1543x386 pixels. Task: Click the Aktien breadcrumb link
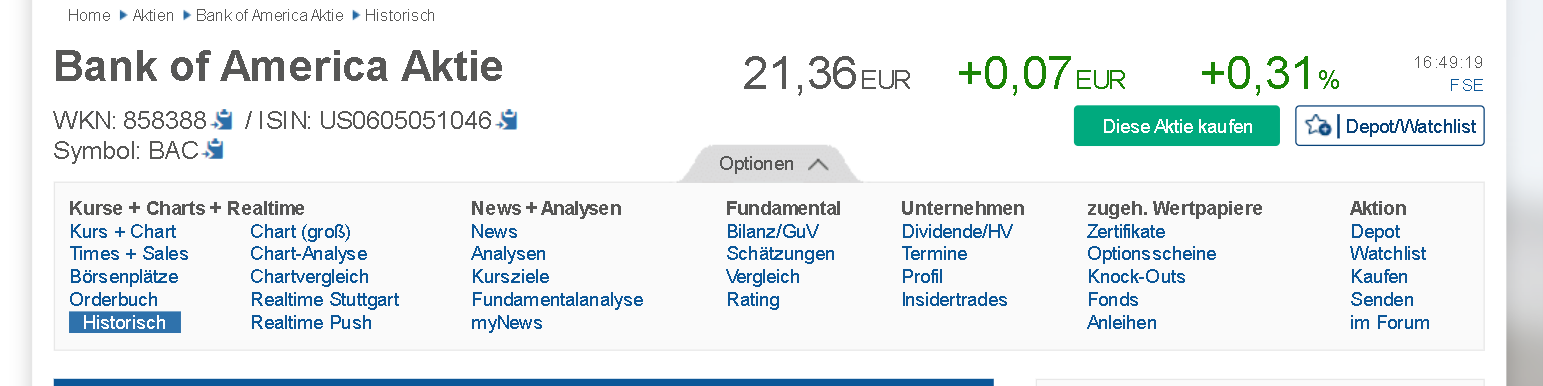point(153,15)
